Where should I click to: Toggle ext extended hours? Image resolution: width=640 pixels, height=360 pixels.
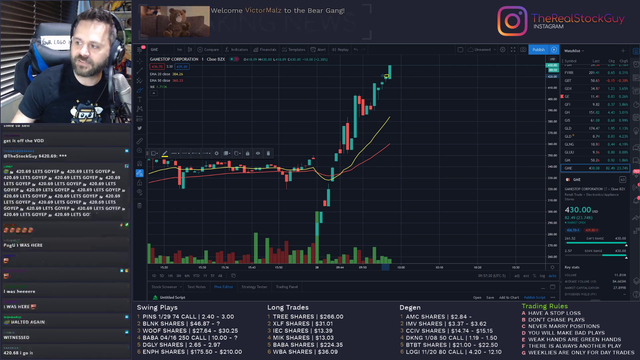click(526, 276)
